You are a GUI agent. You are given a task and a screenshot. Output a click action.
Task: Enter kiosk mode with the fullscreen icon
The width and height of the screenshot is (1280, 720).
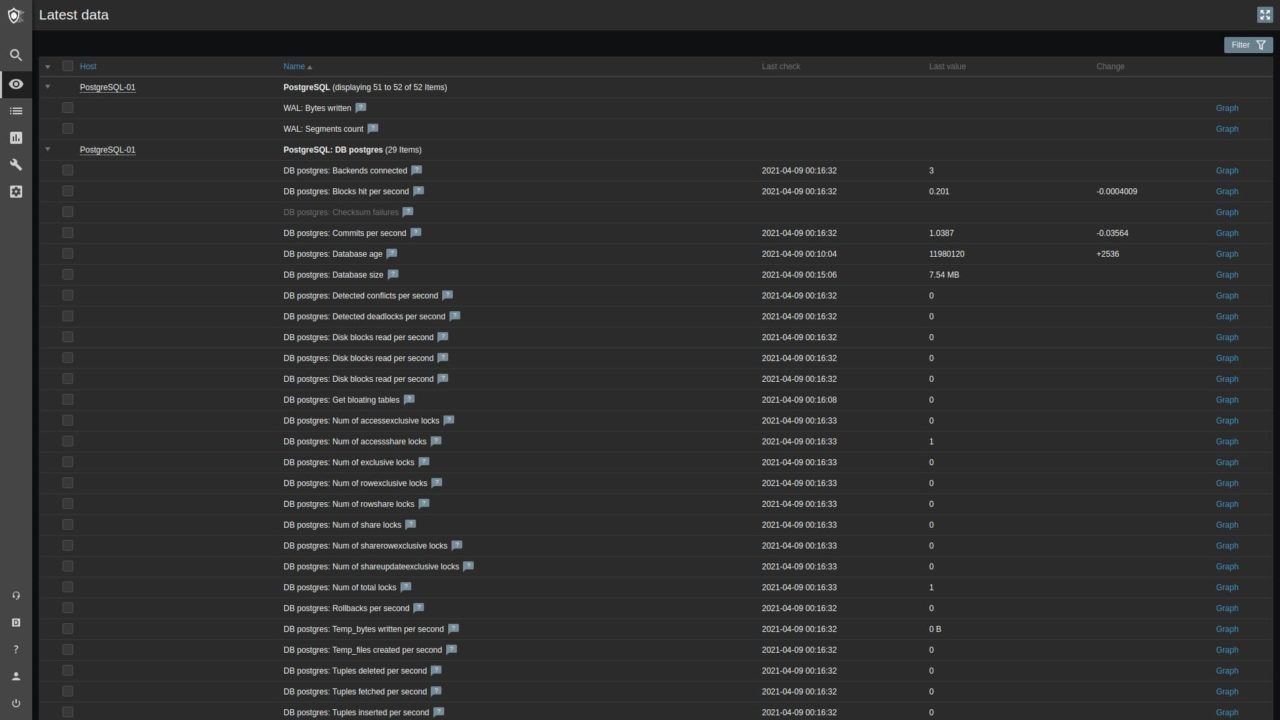(x=1265, y=15)
